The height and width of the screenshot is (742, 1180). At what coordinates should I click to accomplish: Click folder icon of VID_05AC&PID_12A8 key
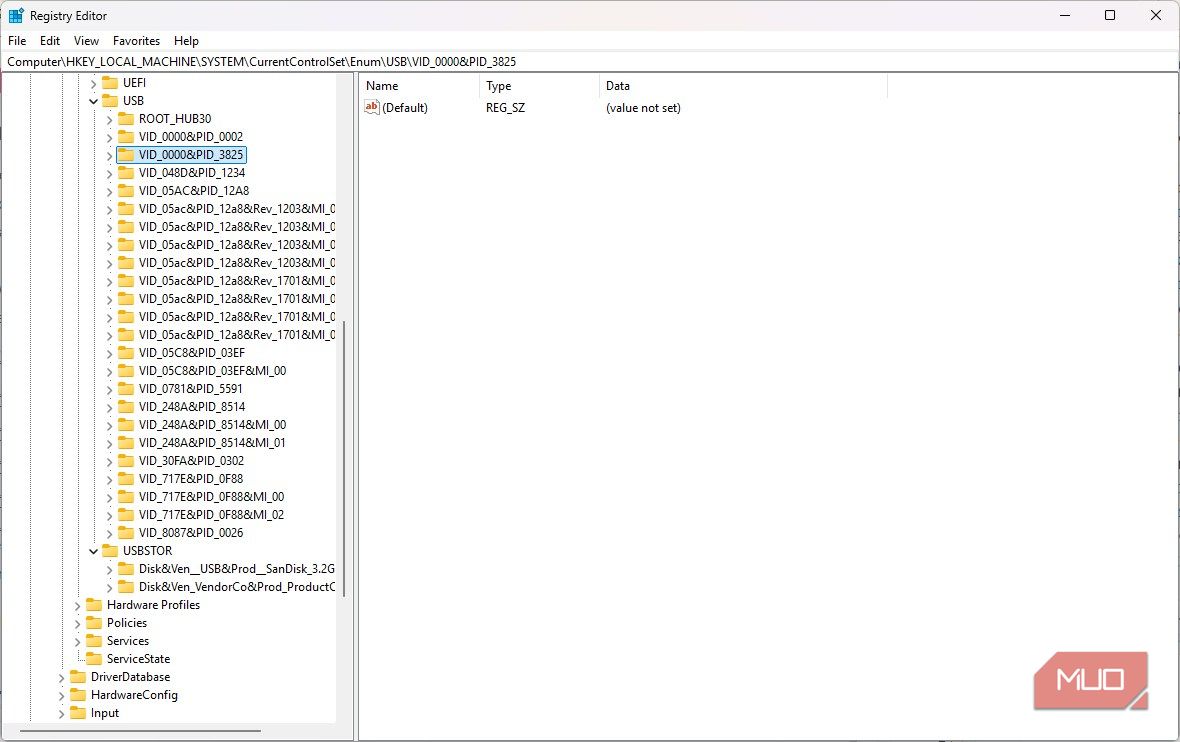(126, 191)
